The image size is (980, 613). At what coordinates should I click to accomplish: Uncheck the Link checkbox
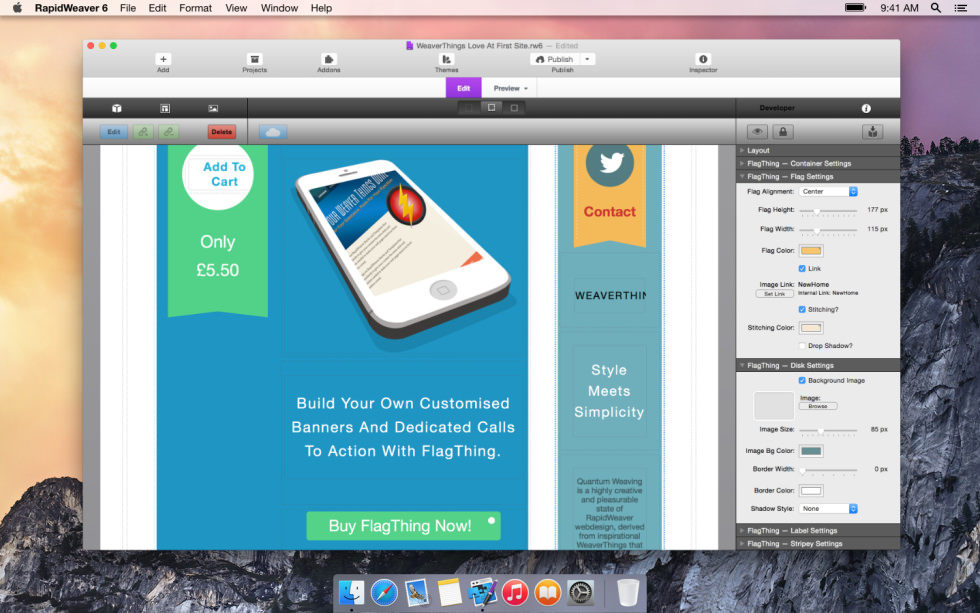(802, 269)
